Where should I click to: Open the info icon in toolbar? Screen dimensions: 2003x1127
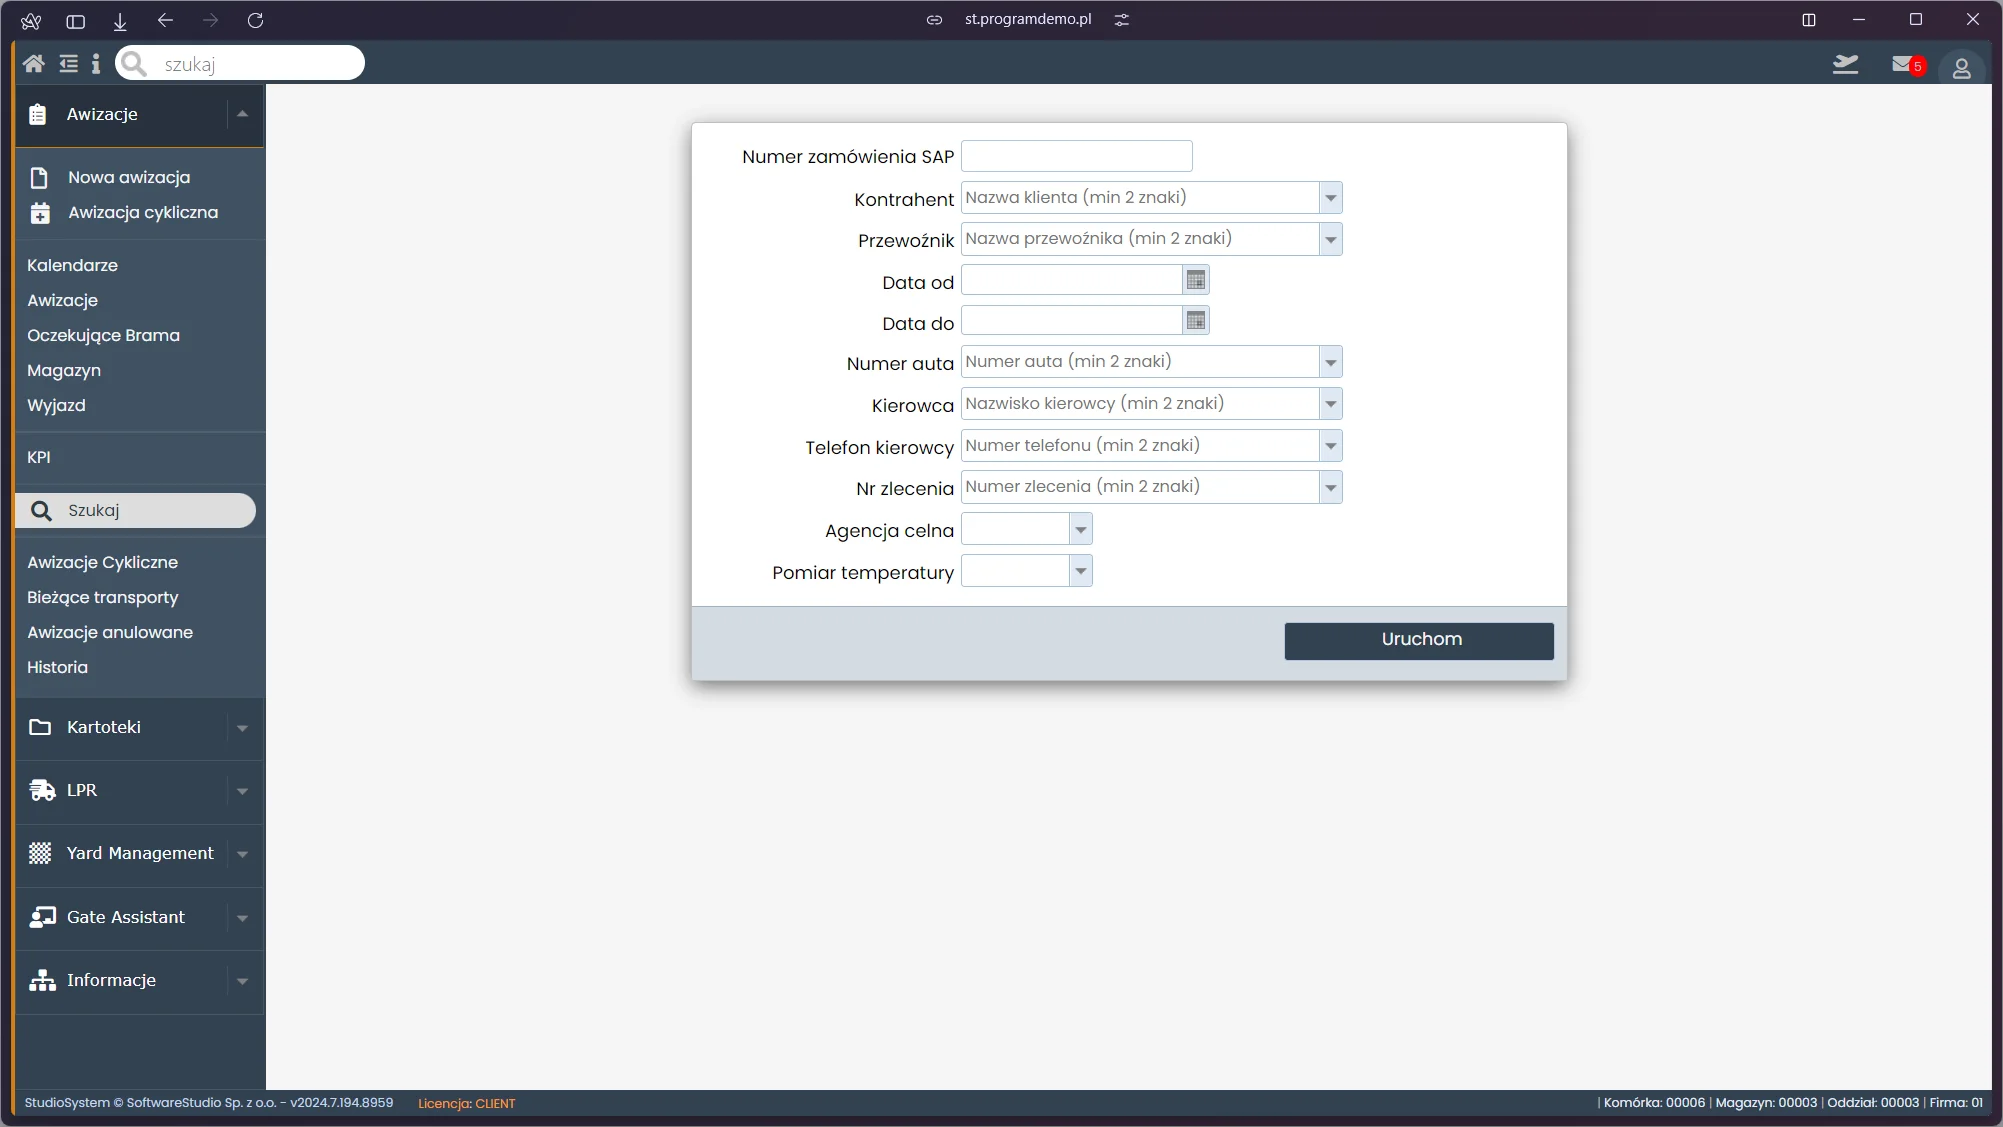pyautogui.click(x=96, y=64)
